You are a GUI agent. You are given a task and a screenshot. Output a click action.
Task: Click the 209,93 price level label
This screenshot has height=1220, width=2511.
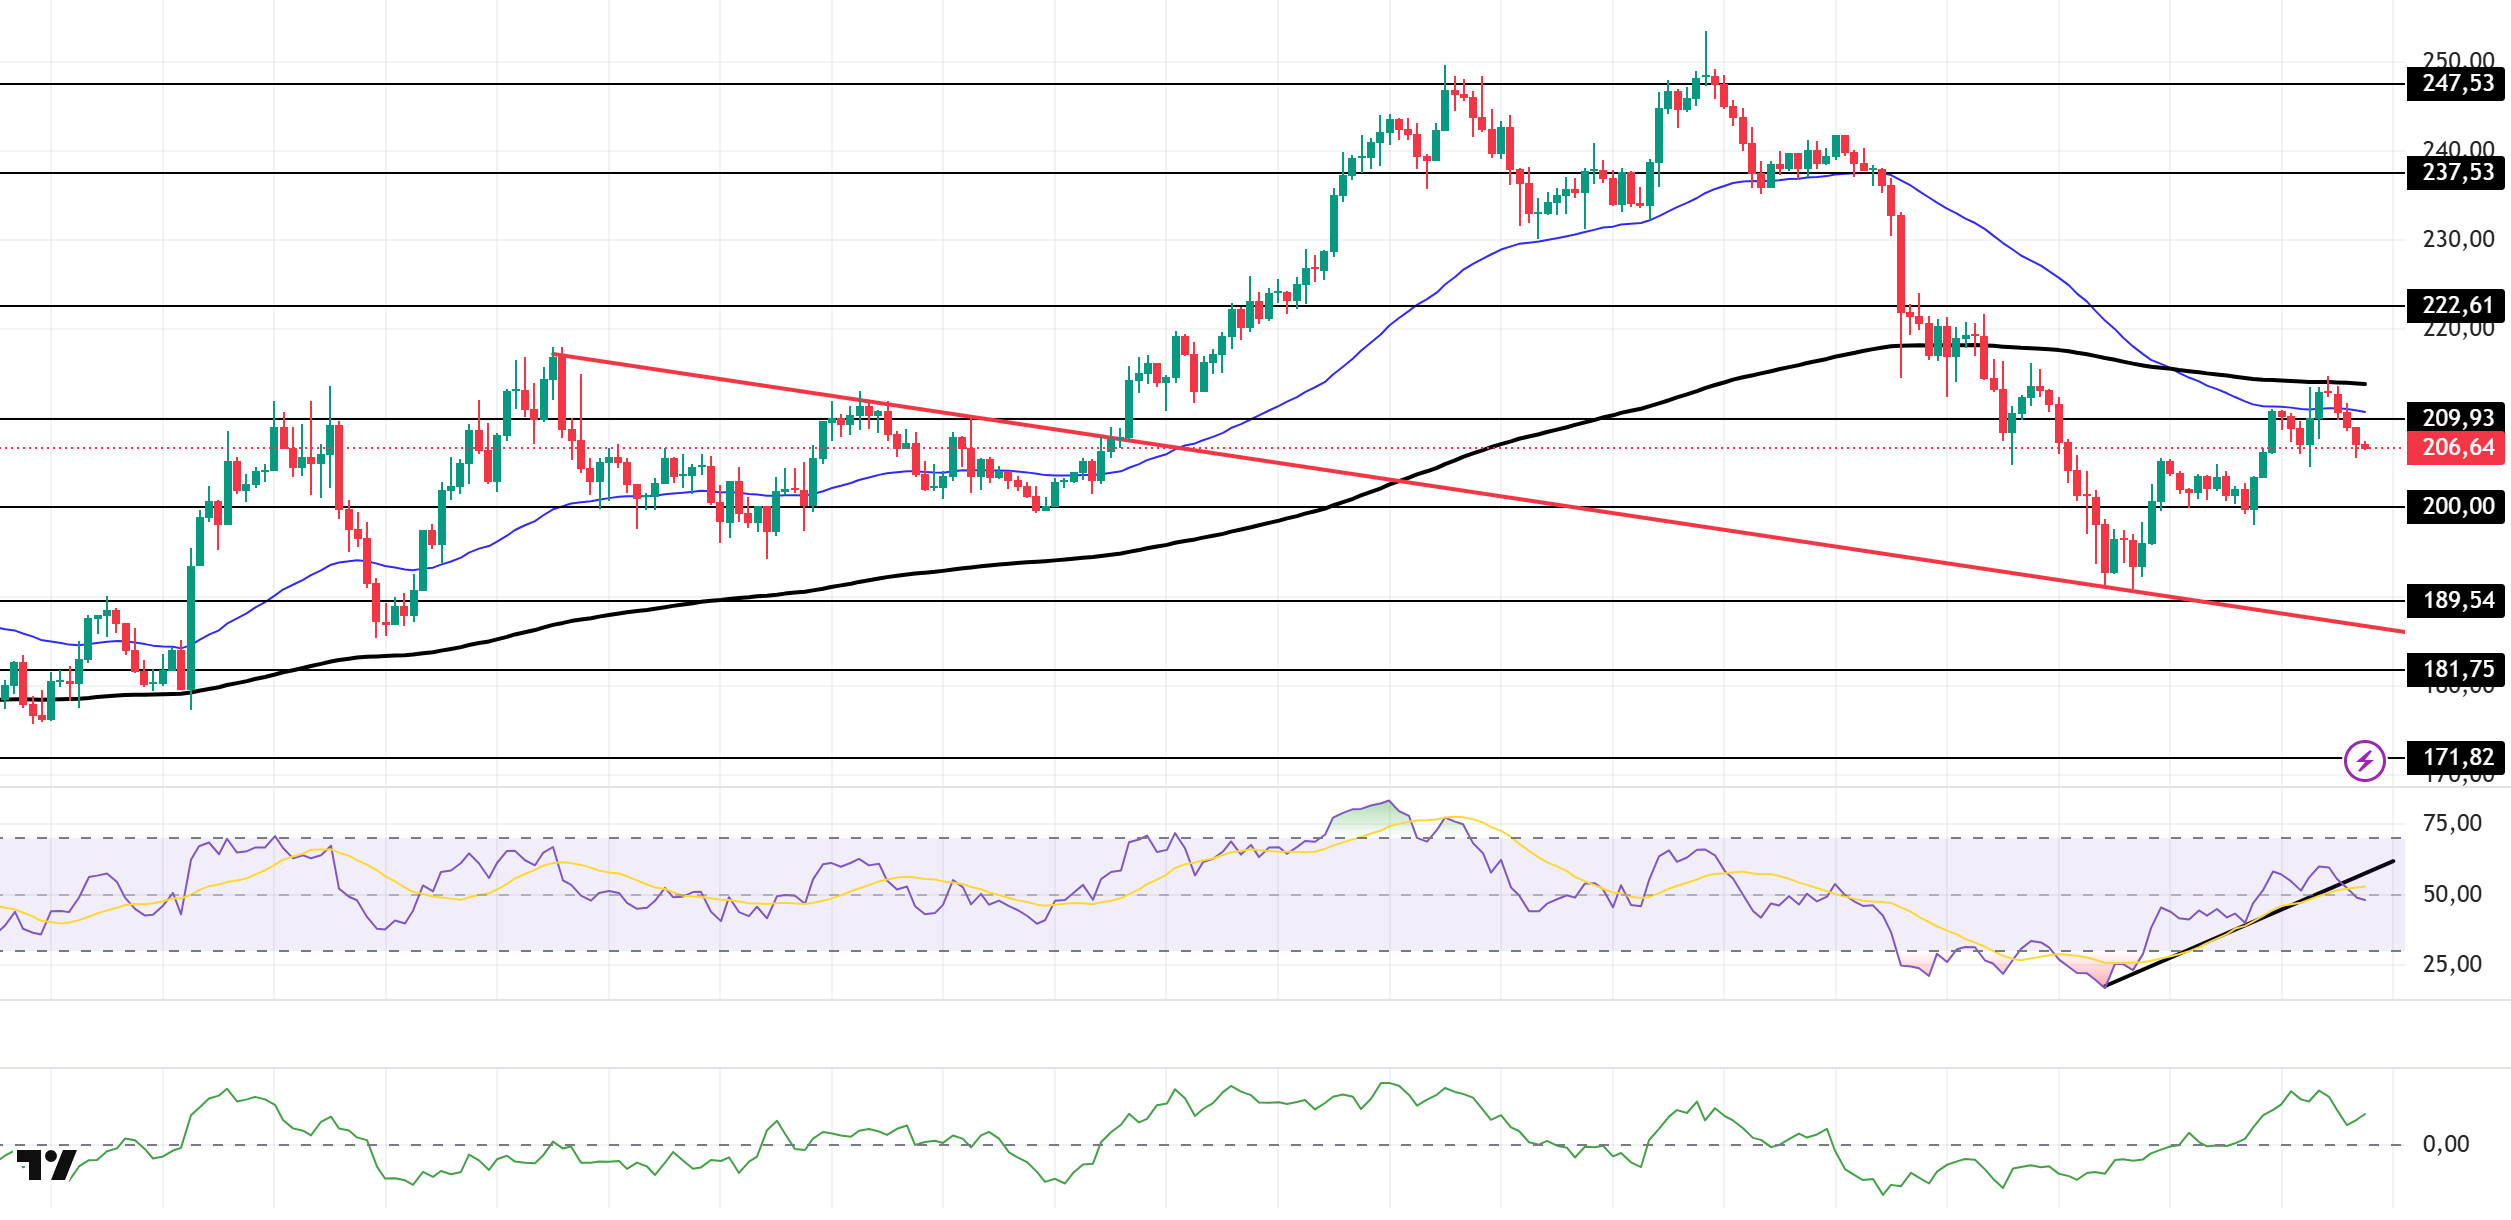click(2457, 418)
